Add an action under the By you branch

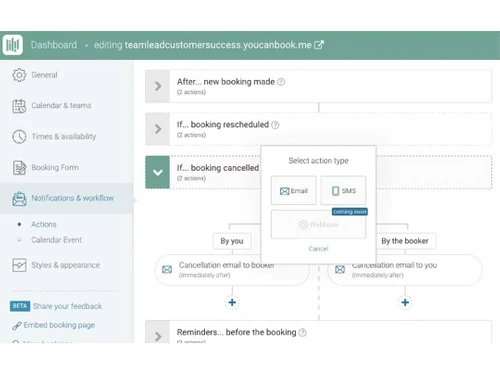(232, 302)
